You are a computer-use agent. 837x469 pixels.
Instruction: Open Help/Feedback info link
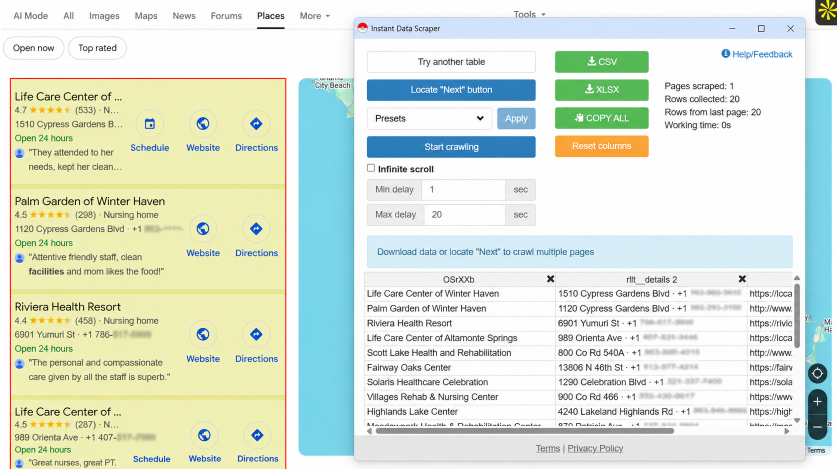(x=757, y=54)
